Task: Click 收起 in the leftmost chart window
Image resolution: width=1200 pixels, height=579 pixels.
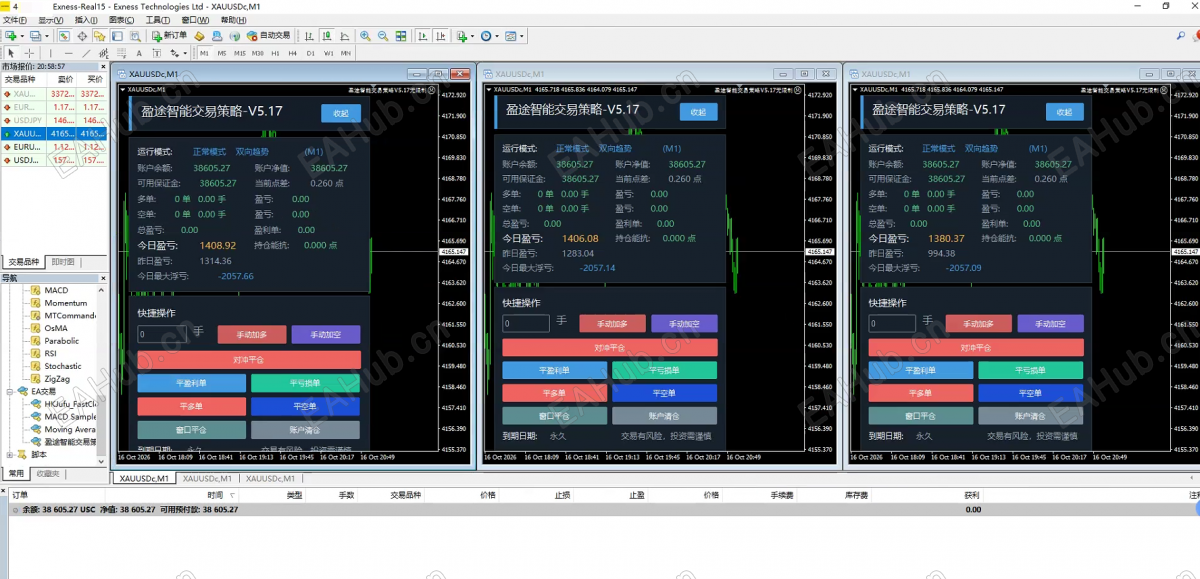Action: click(x=341, y=113)
